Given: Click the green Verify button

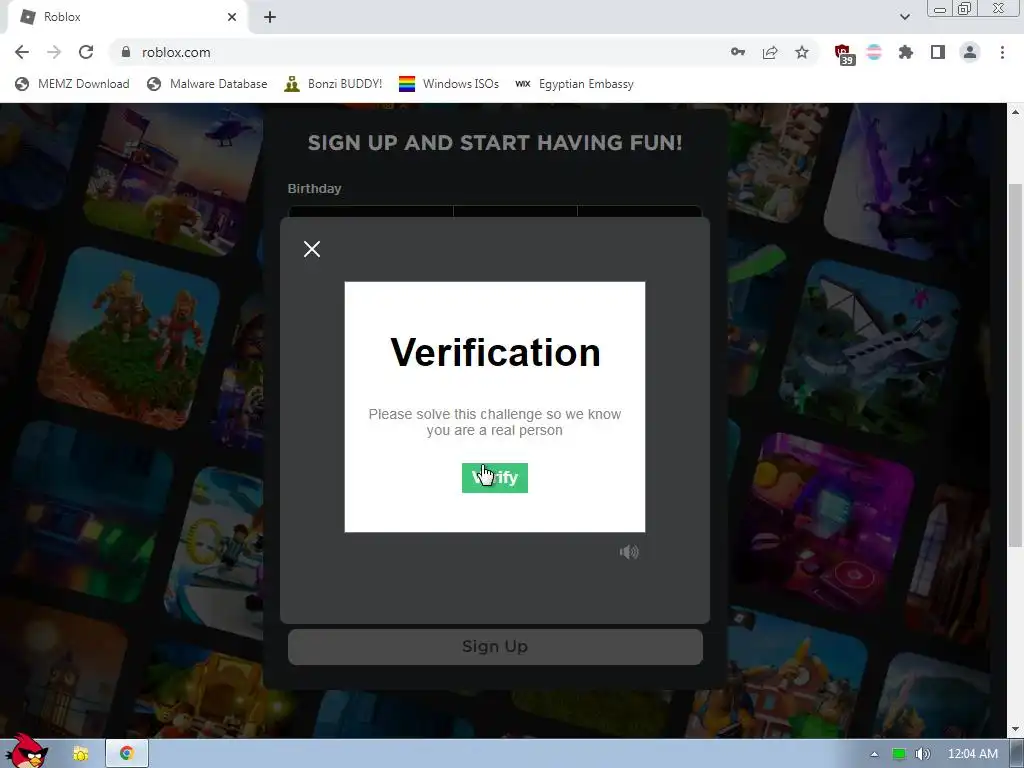Looking at the screenshot, I should tap(494, 478).
